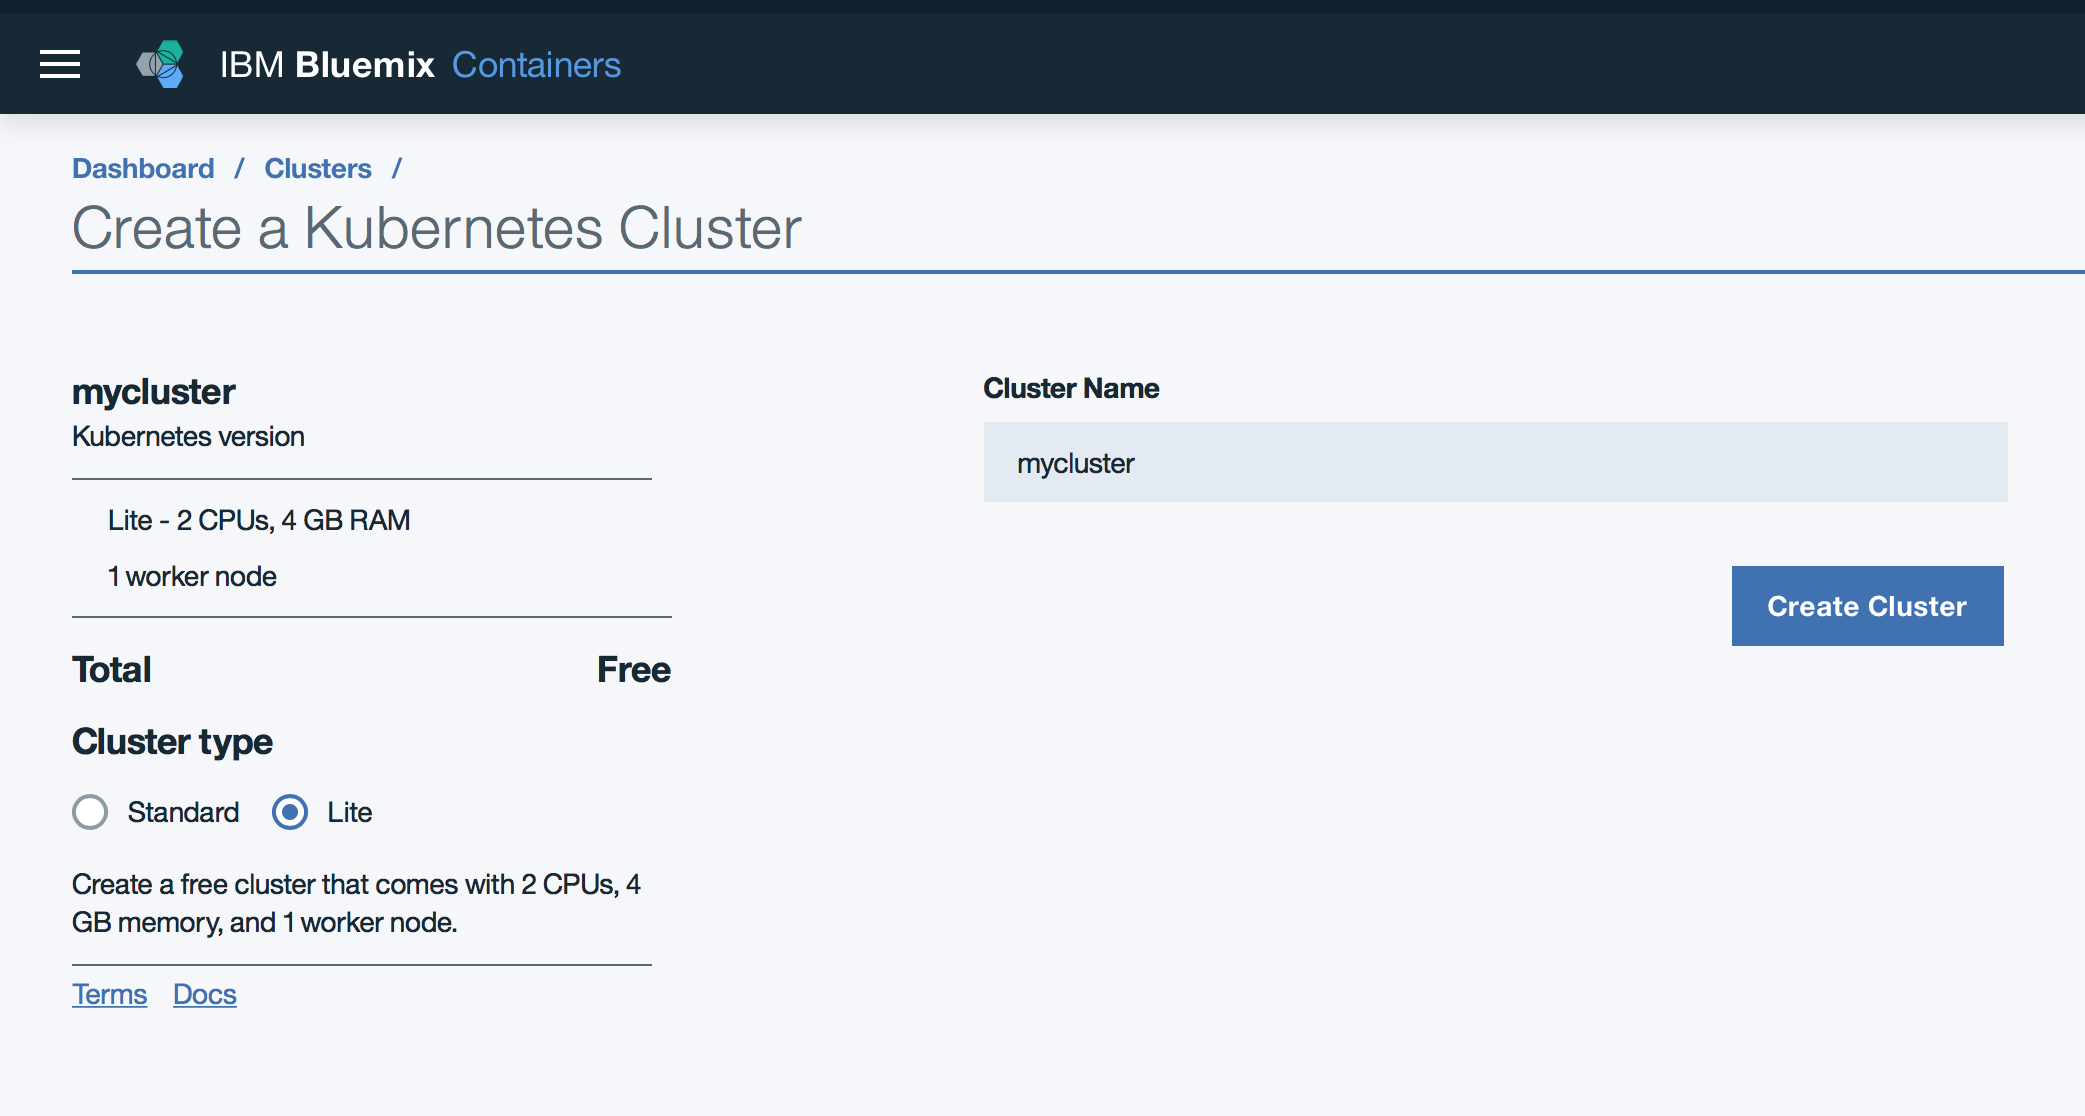Open the hamburger navigation menu
Image resolution: width=2085 pixels, height=1116 pixels.
60,64
